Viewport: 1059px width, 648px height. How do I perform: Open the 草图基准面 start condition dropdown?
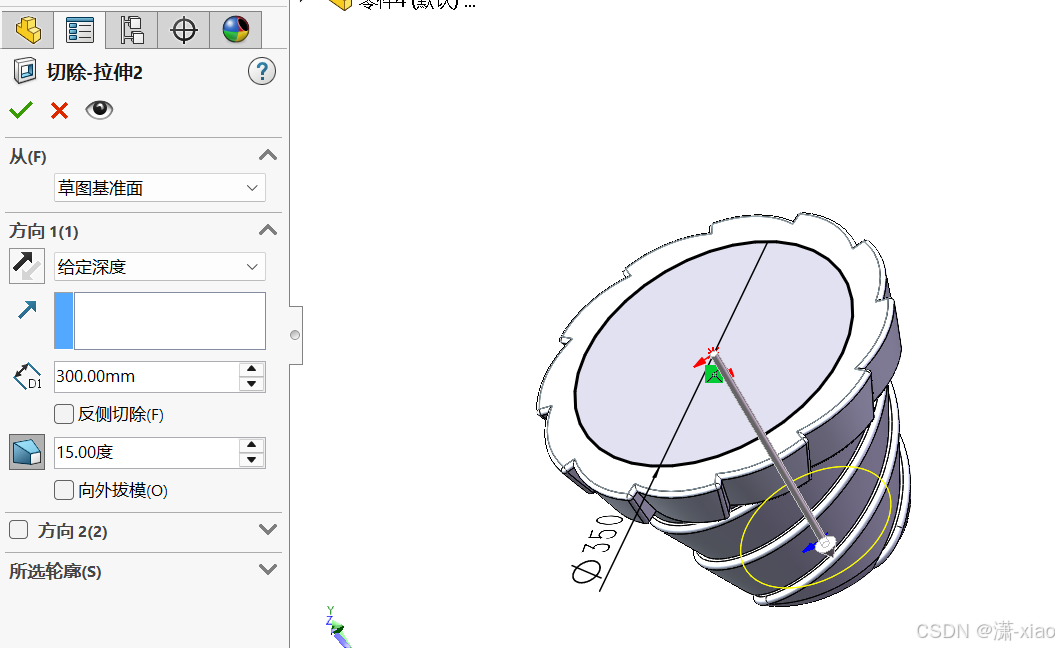click(159, 188)
